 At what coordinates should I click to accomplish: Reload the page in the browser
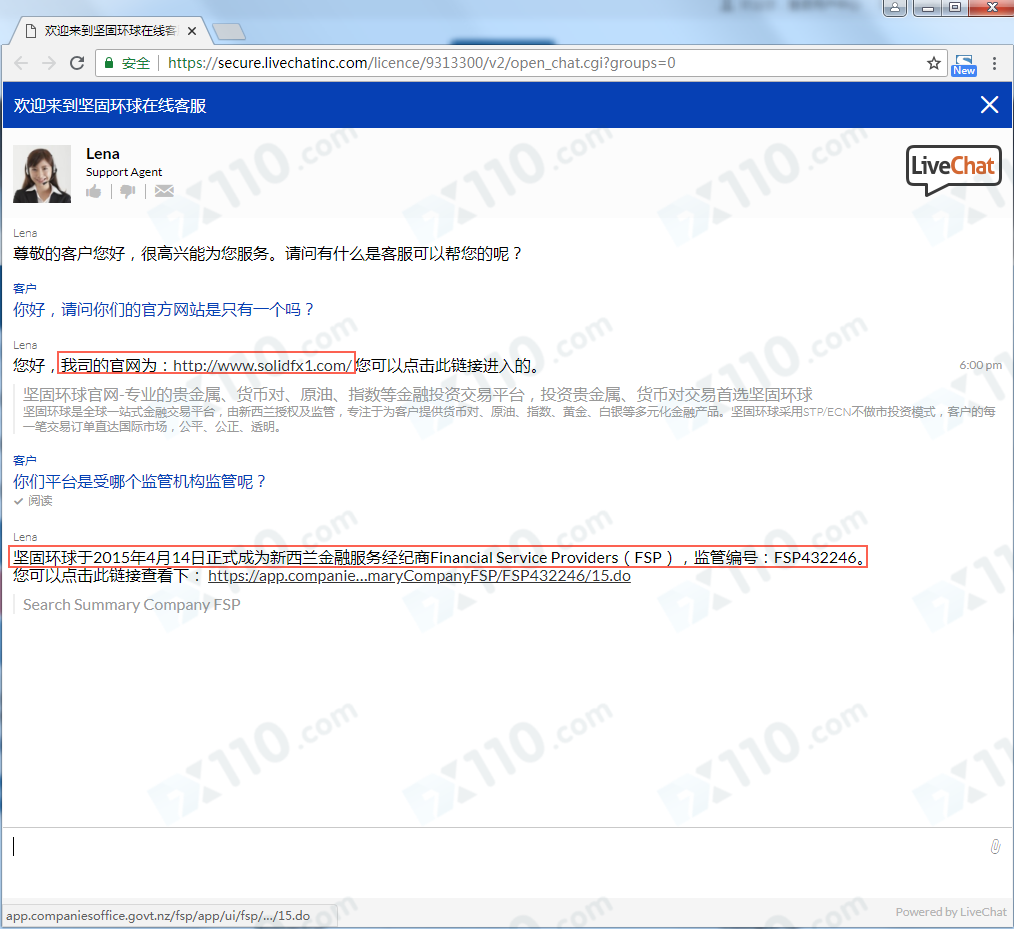[77, 63]
